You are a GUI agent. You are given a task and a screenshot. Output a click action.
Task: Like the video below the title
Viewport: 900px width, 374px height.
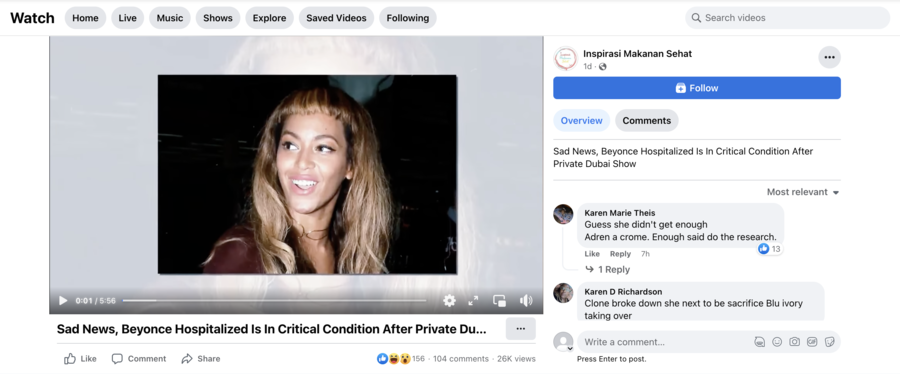80,359
